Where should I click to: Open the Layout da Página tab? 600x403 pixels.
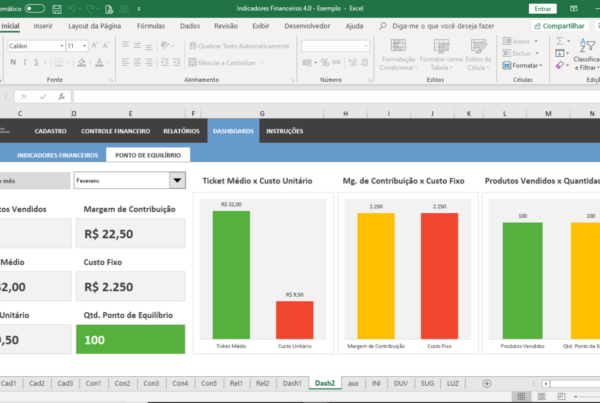[95, 26]
